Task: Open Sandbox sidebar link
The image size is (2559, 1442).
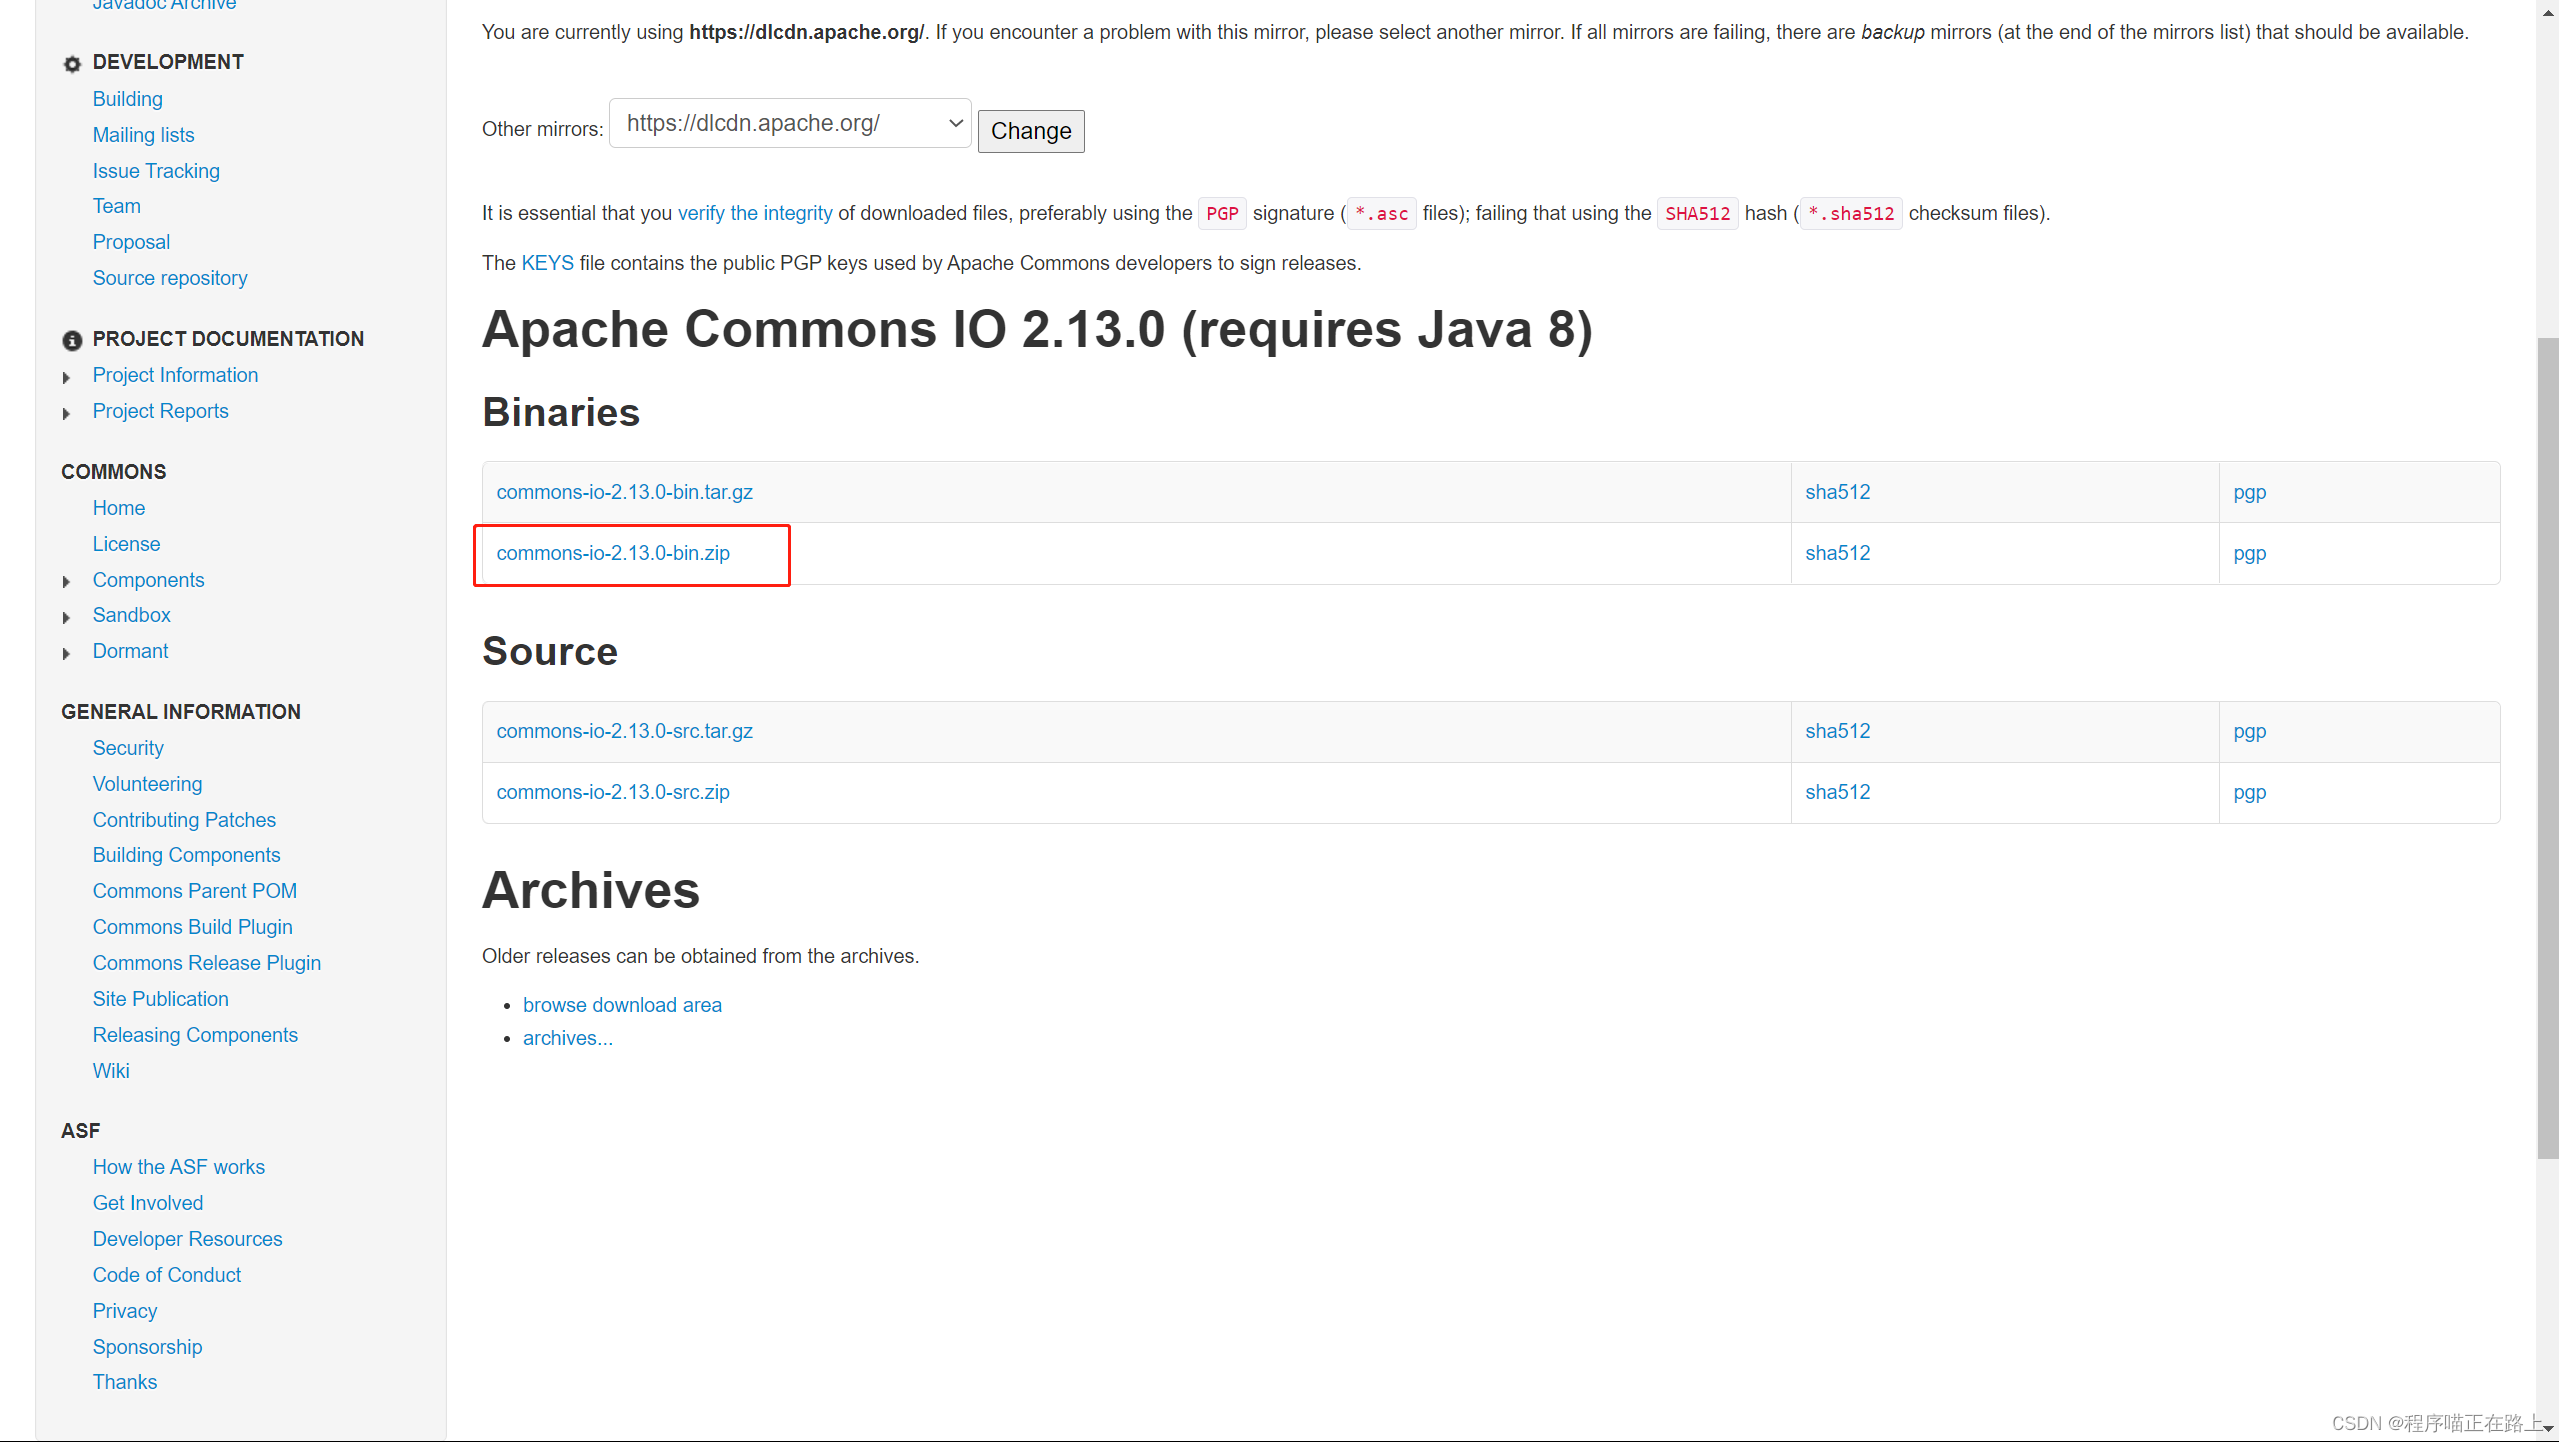Action: pyautogui.click(x=131, y=615)
